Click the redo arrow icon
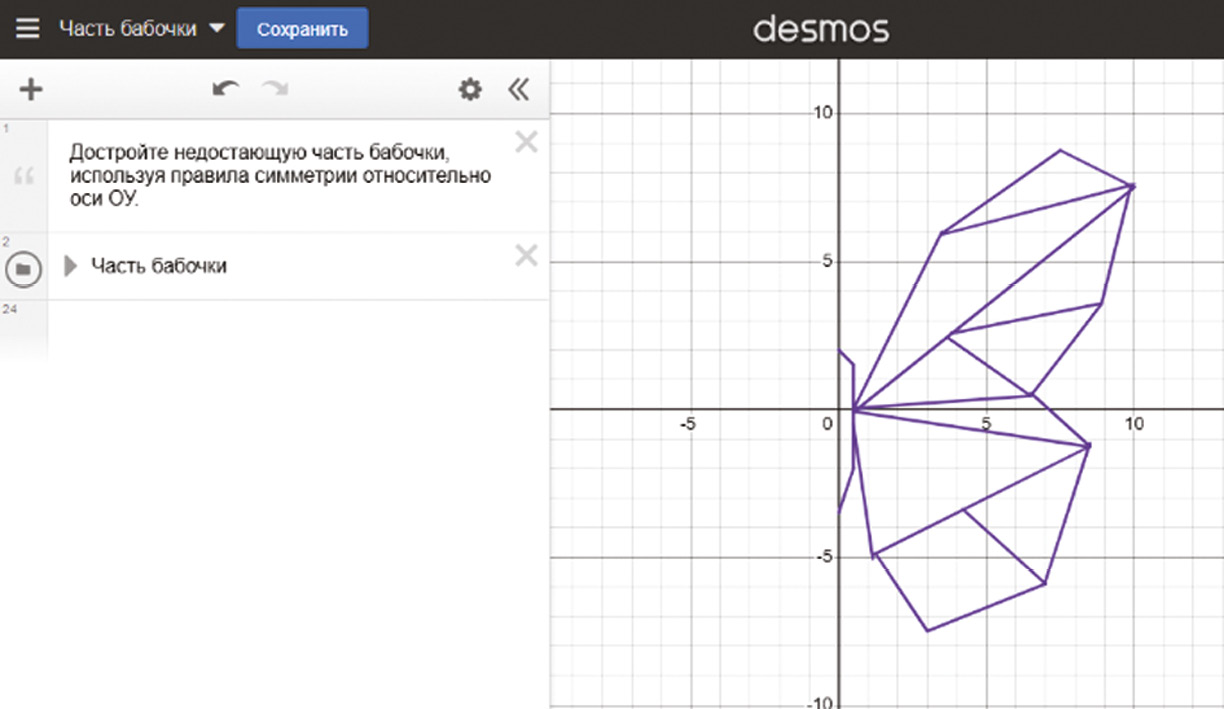The image size is (1224, 709). (x=274, y=90)
